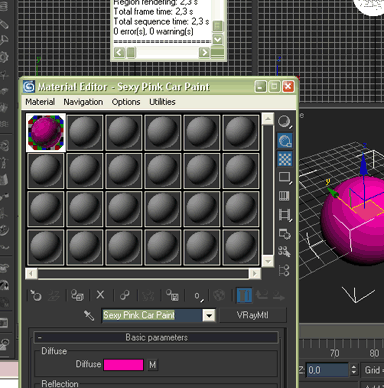
Task: Click frame 80 on the timeline
Action: tap(374, 353)
